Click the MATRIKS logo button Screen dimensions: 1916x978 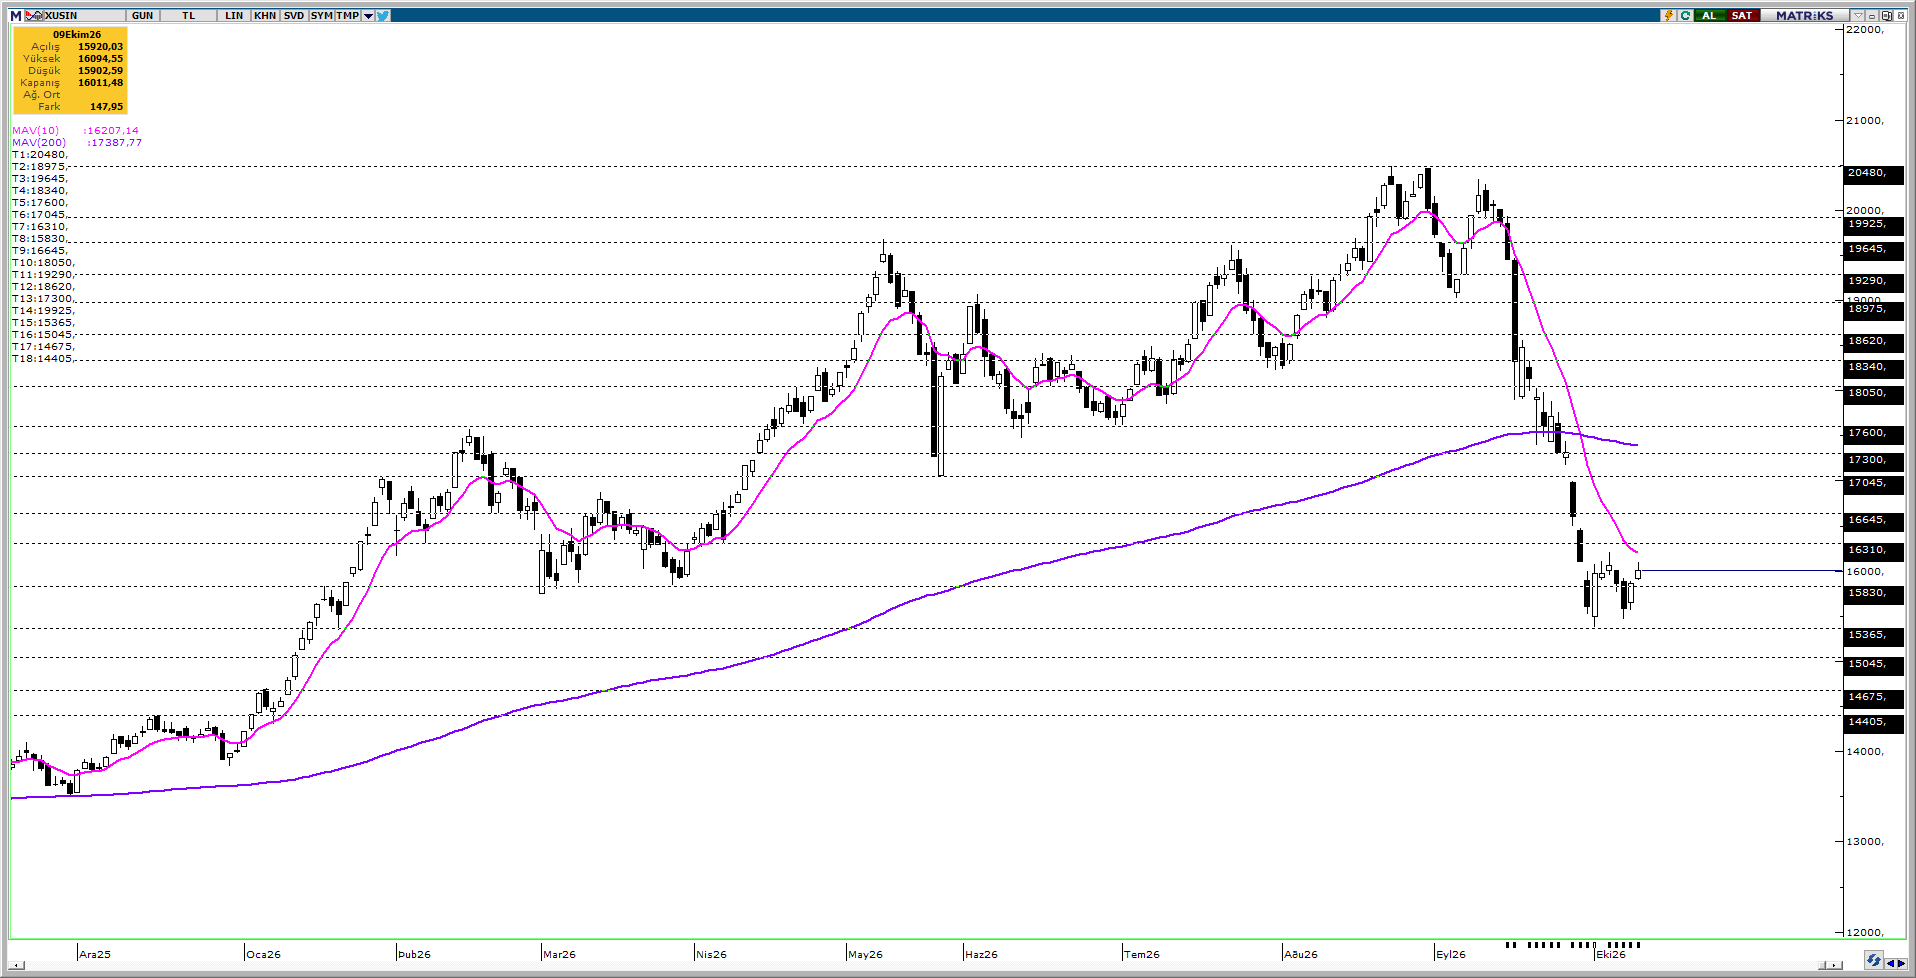pos(1805,16)
